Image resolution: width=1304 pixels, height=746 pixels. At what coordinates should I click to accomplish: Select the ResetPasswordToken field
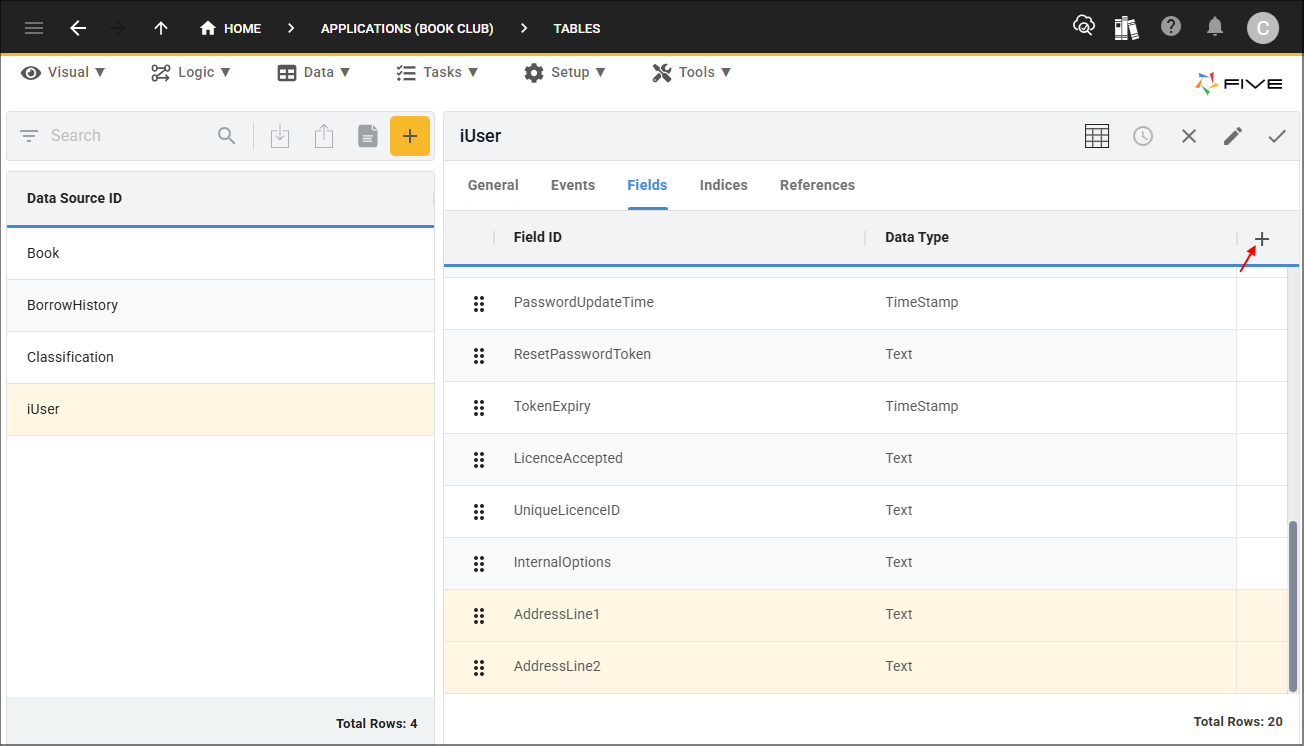865,355
